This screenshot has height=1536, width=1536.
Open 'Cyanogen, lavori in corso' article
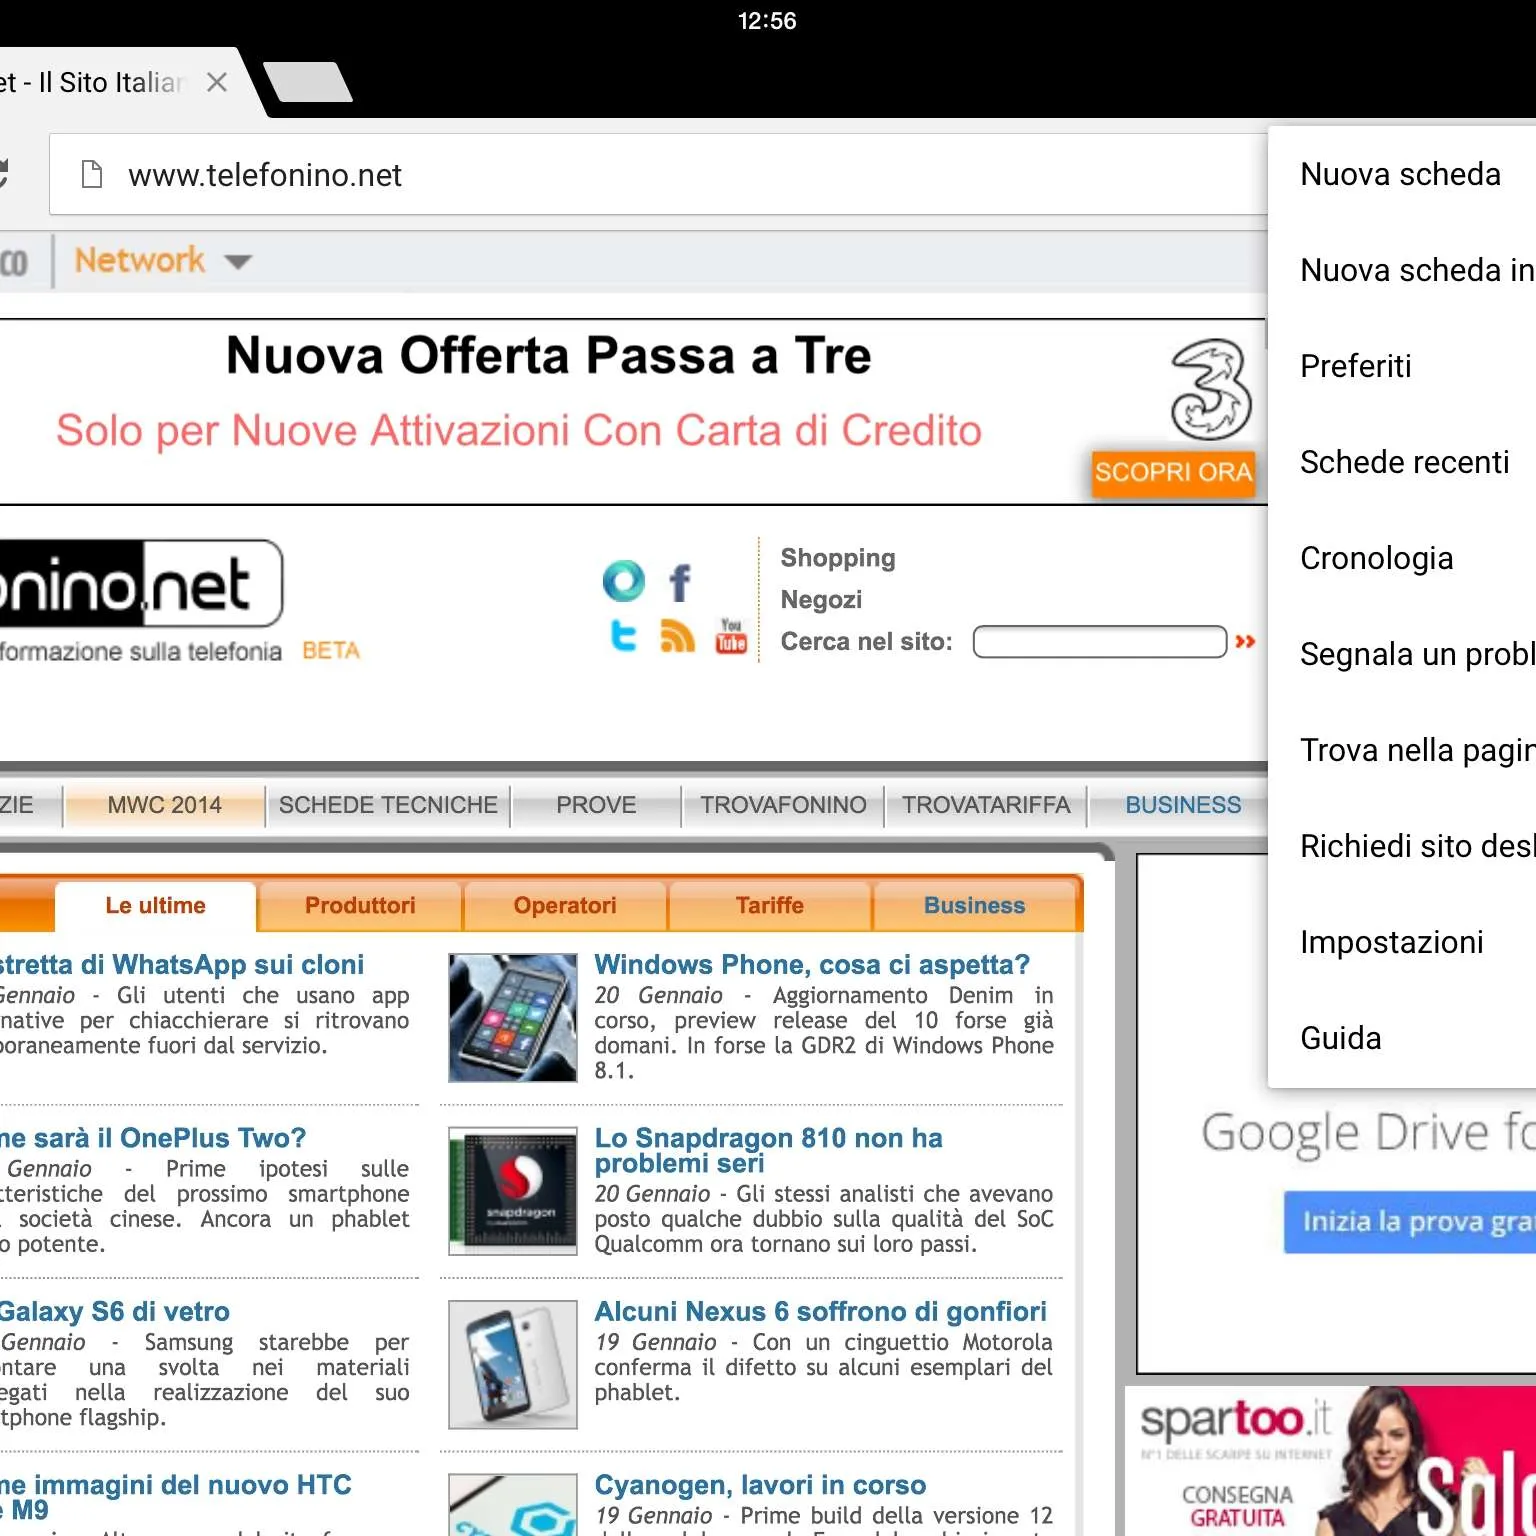coord(761,1485)
